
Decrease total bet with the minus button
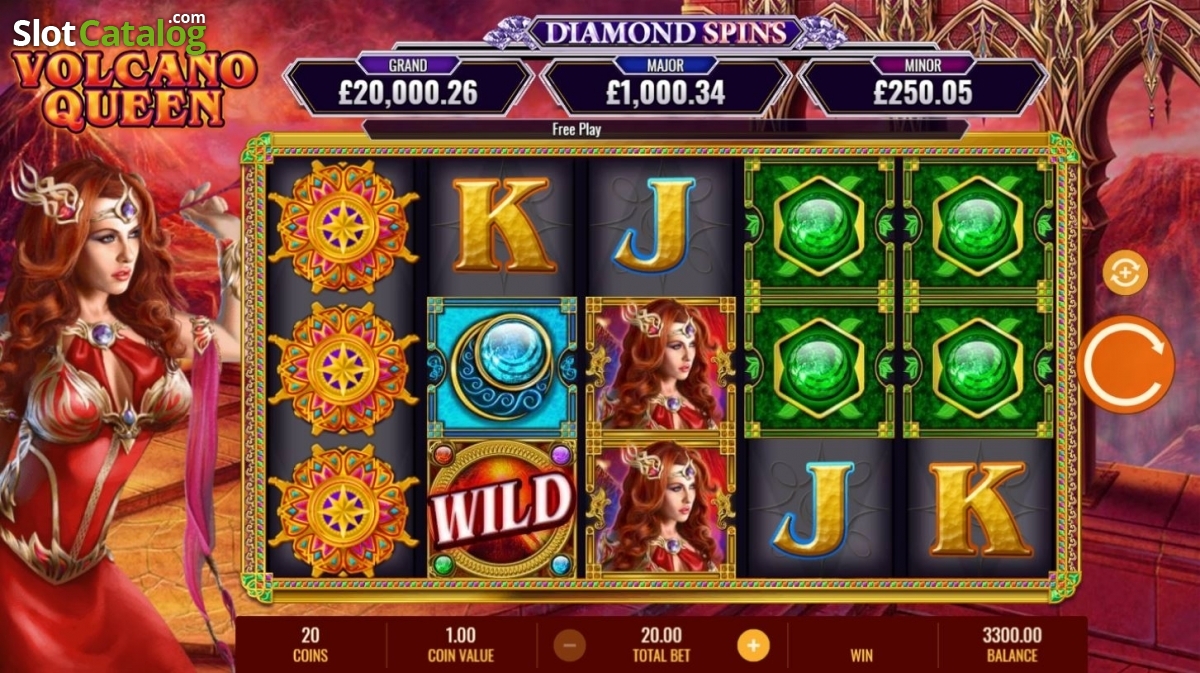(x=570, y=645)
